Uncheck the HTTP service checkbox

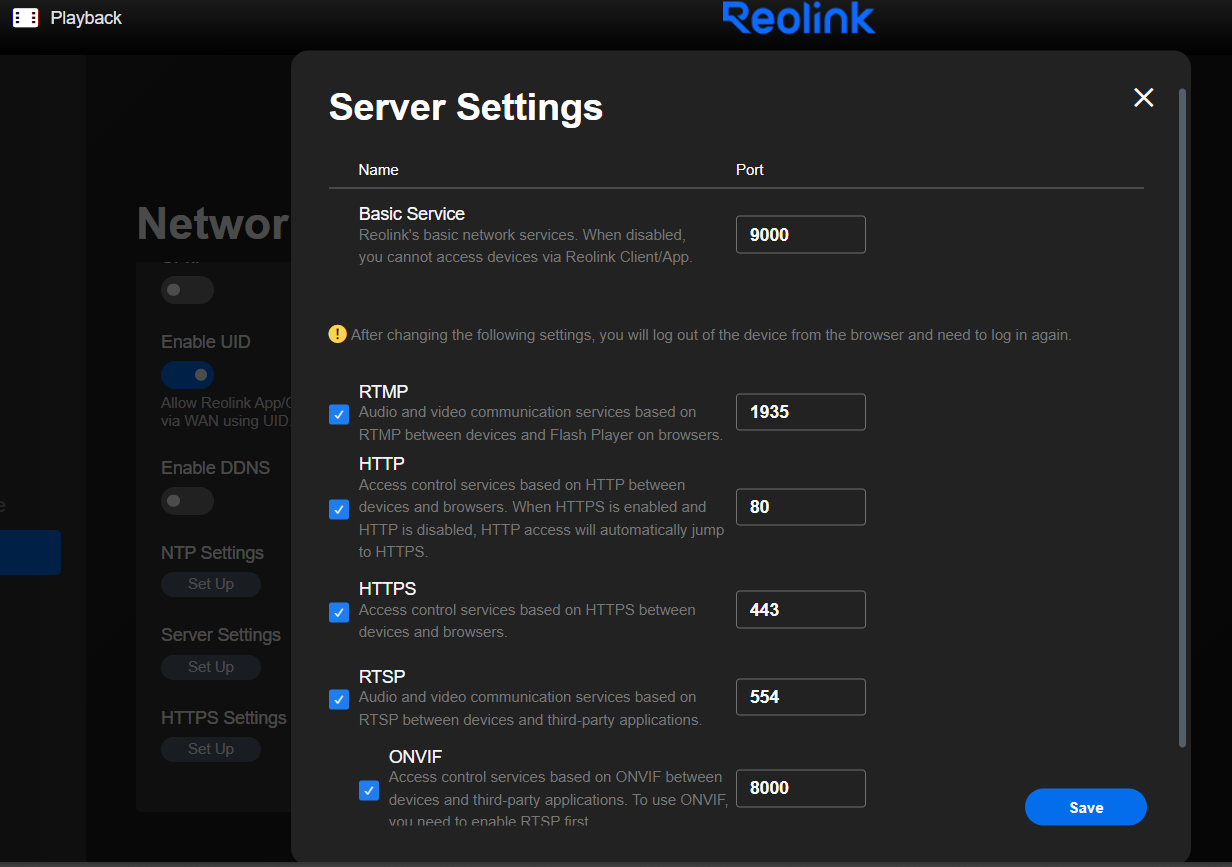[x=339, y=509]
